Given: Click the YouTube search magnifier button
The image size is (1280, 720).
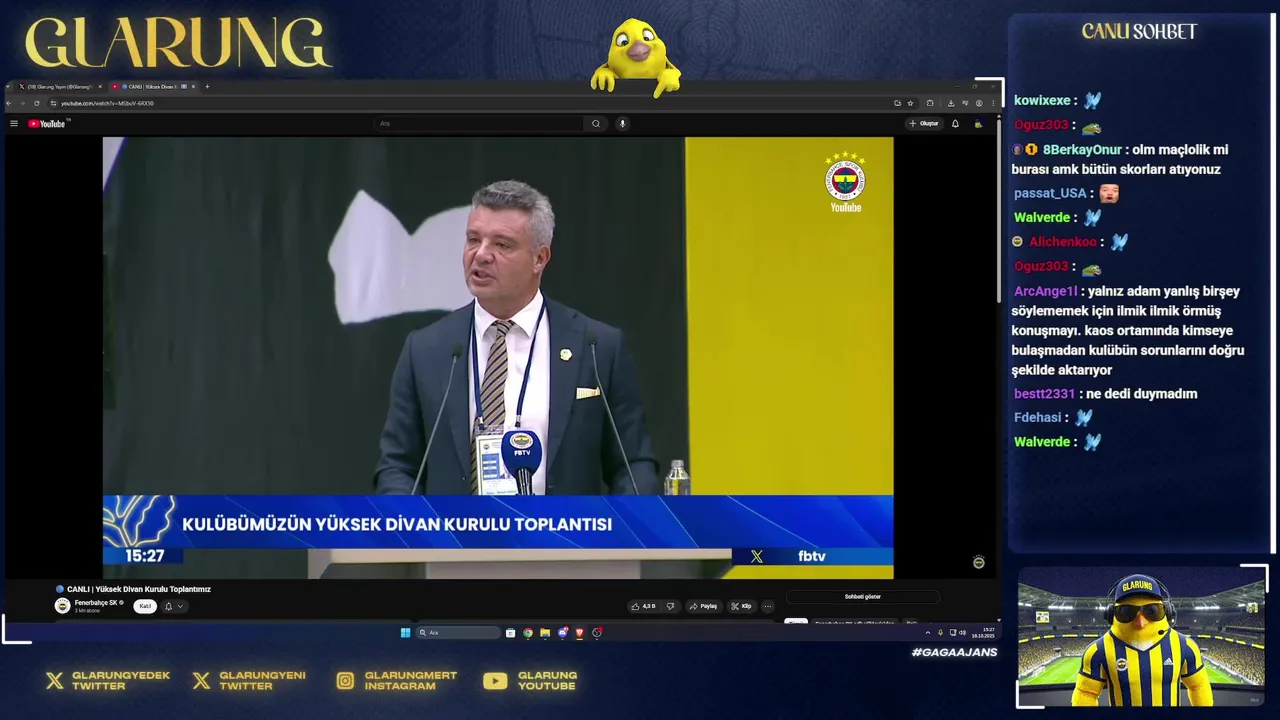Looking at the screenshot, I should (x=596, y=124).
